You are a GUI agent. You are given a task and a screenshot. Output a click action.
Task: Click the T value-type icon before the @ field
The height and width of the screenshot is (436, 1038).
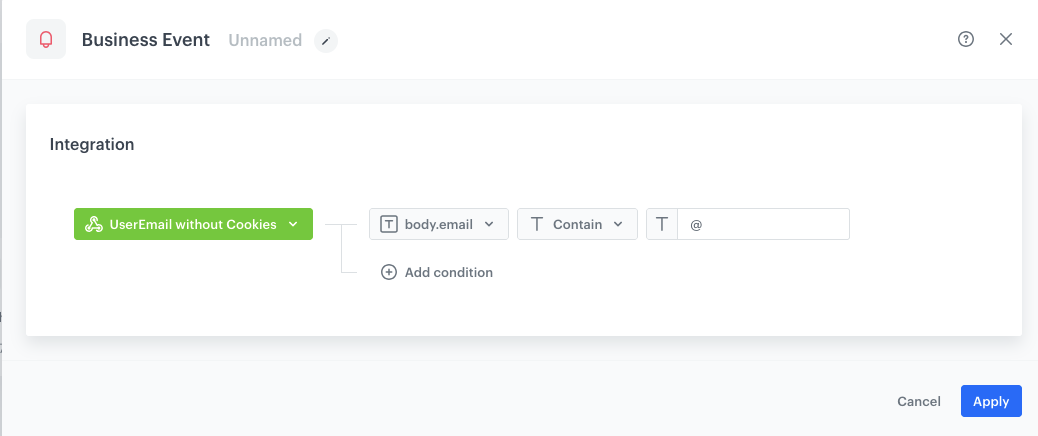662,224
